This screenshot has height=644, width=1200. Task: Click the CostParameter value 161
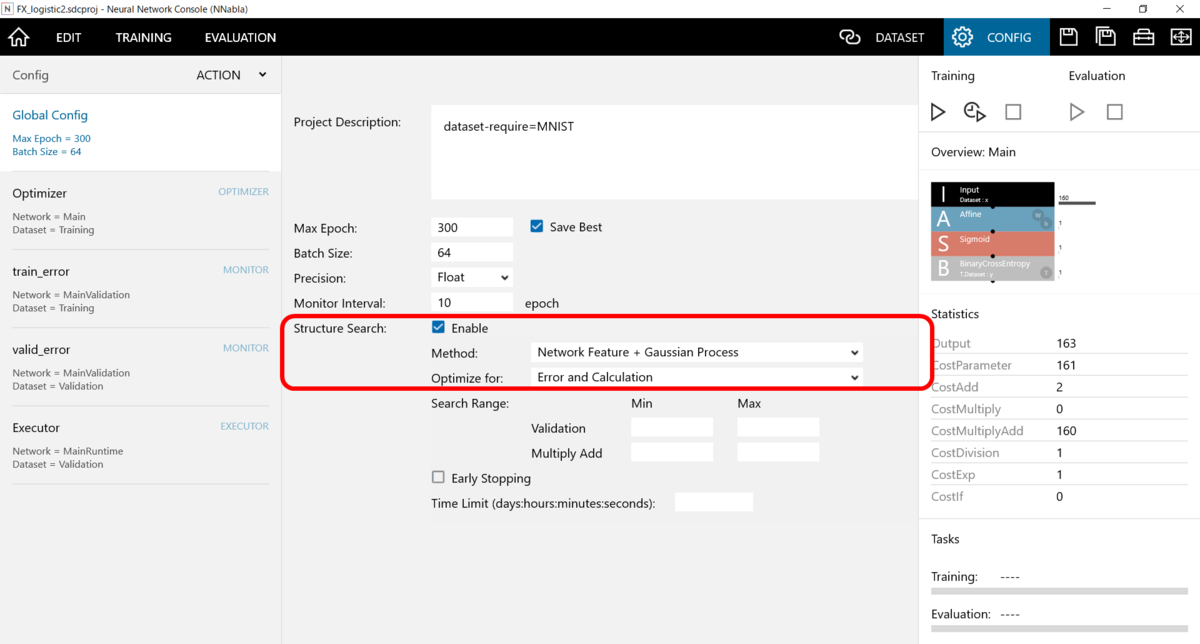click(1066, 365)
